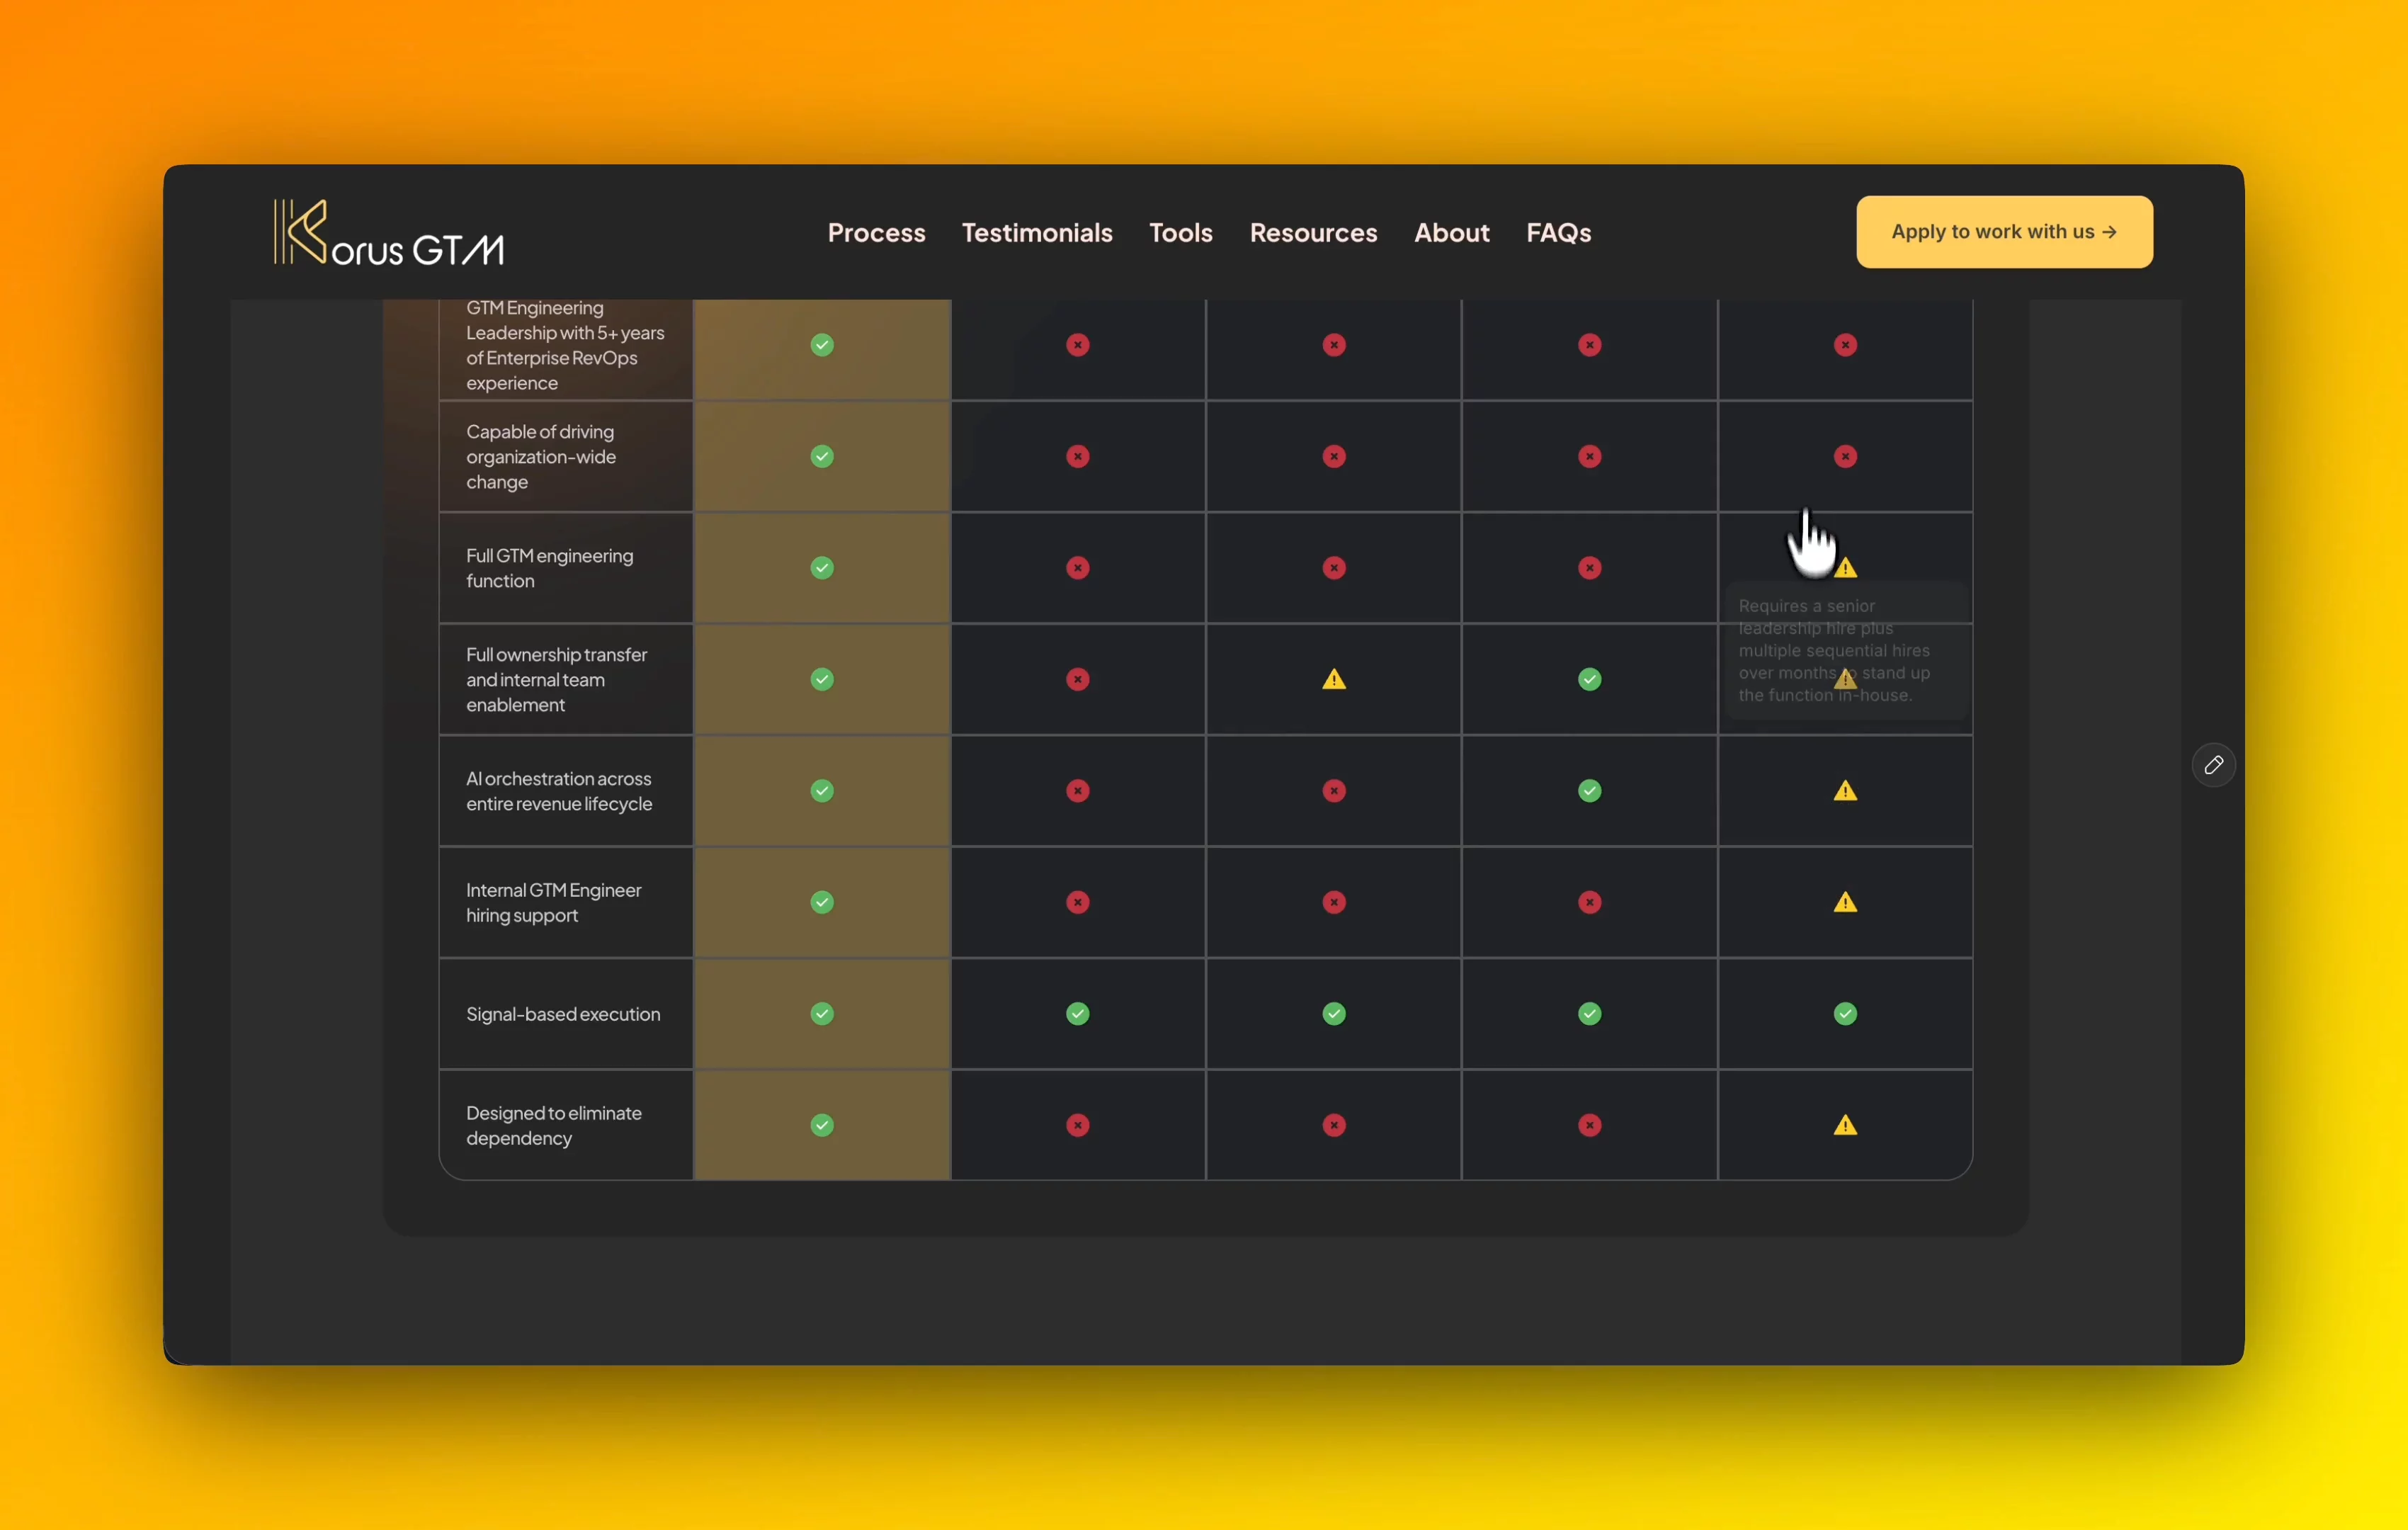The width and height of the screenshot is (2408, 1530).
Task: Click 'Full ownership transfer and internal team enablement'
Action: [x=556, y=680]
